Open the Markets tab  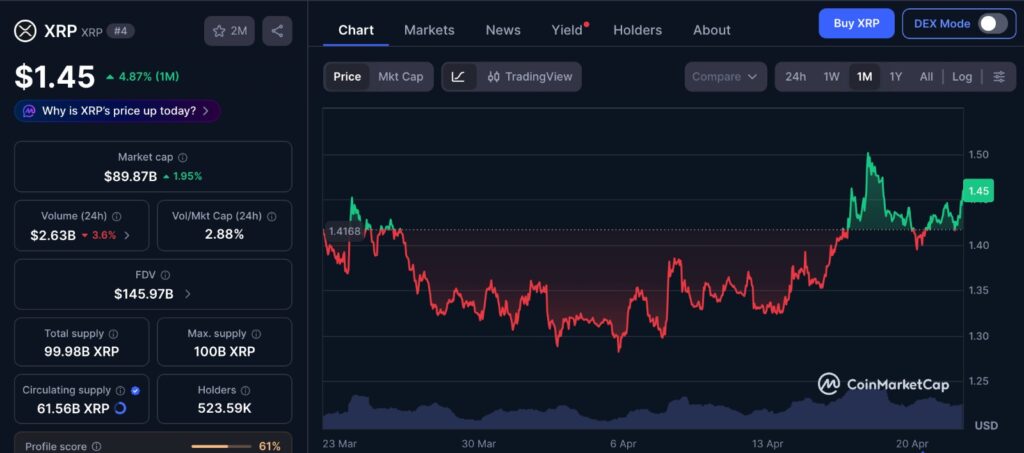[429, 30]
